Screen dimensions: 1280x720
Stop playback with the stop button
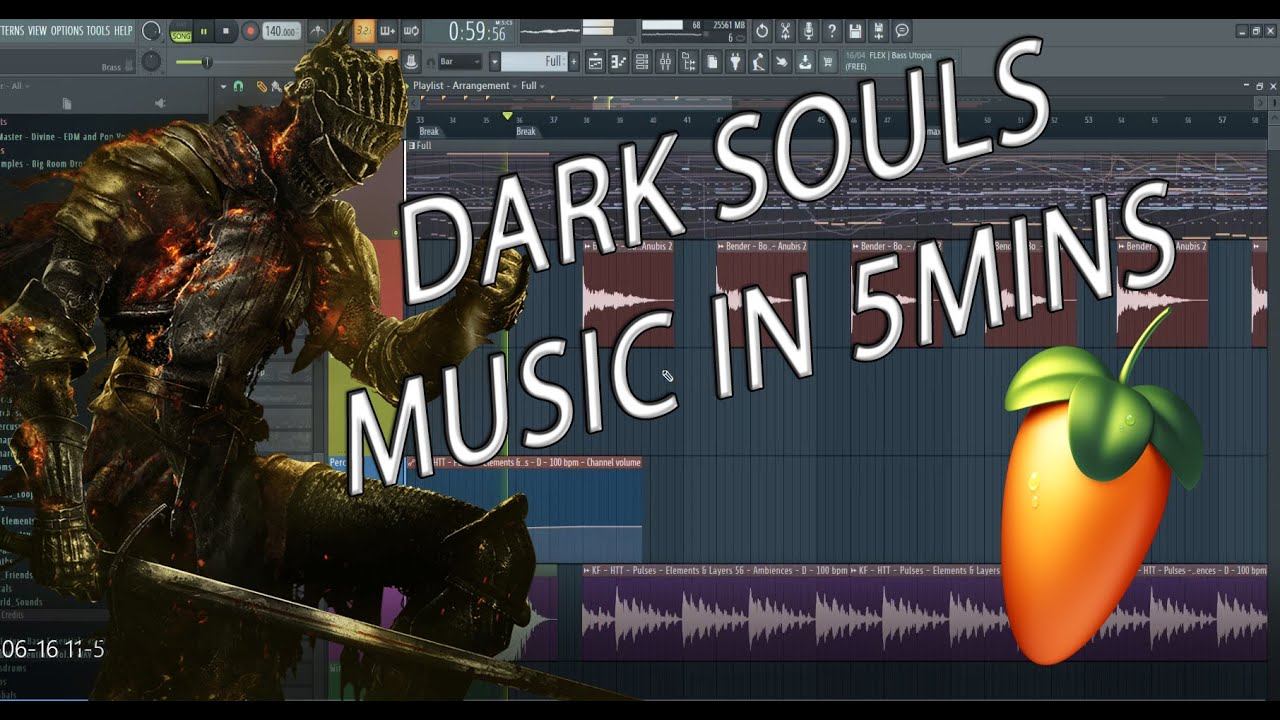click(x=227, y=31)
